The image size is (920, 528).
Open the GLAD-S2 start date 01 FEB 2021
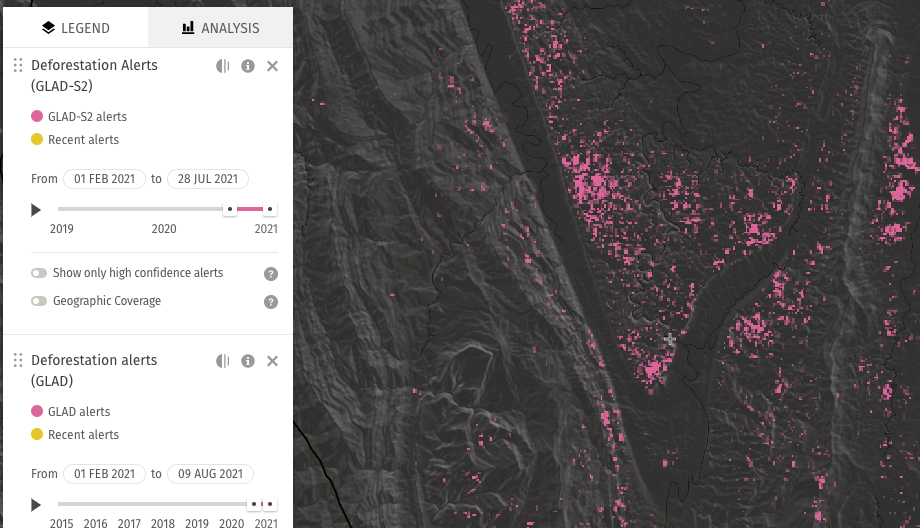[x=104, y=179]
